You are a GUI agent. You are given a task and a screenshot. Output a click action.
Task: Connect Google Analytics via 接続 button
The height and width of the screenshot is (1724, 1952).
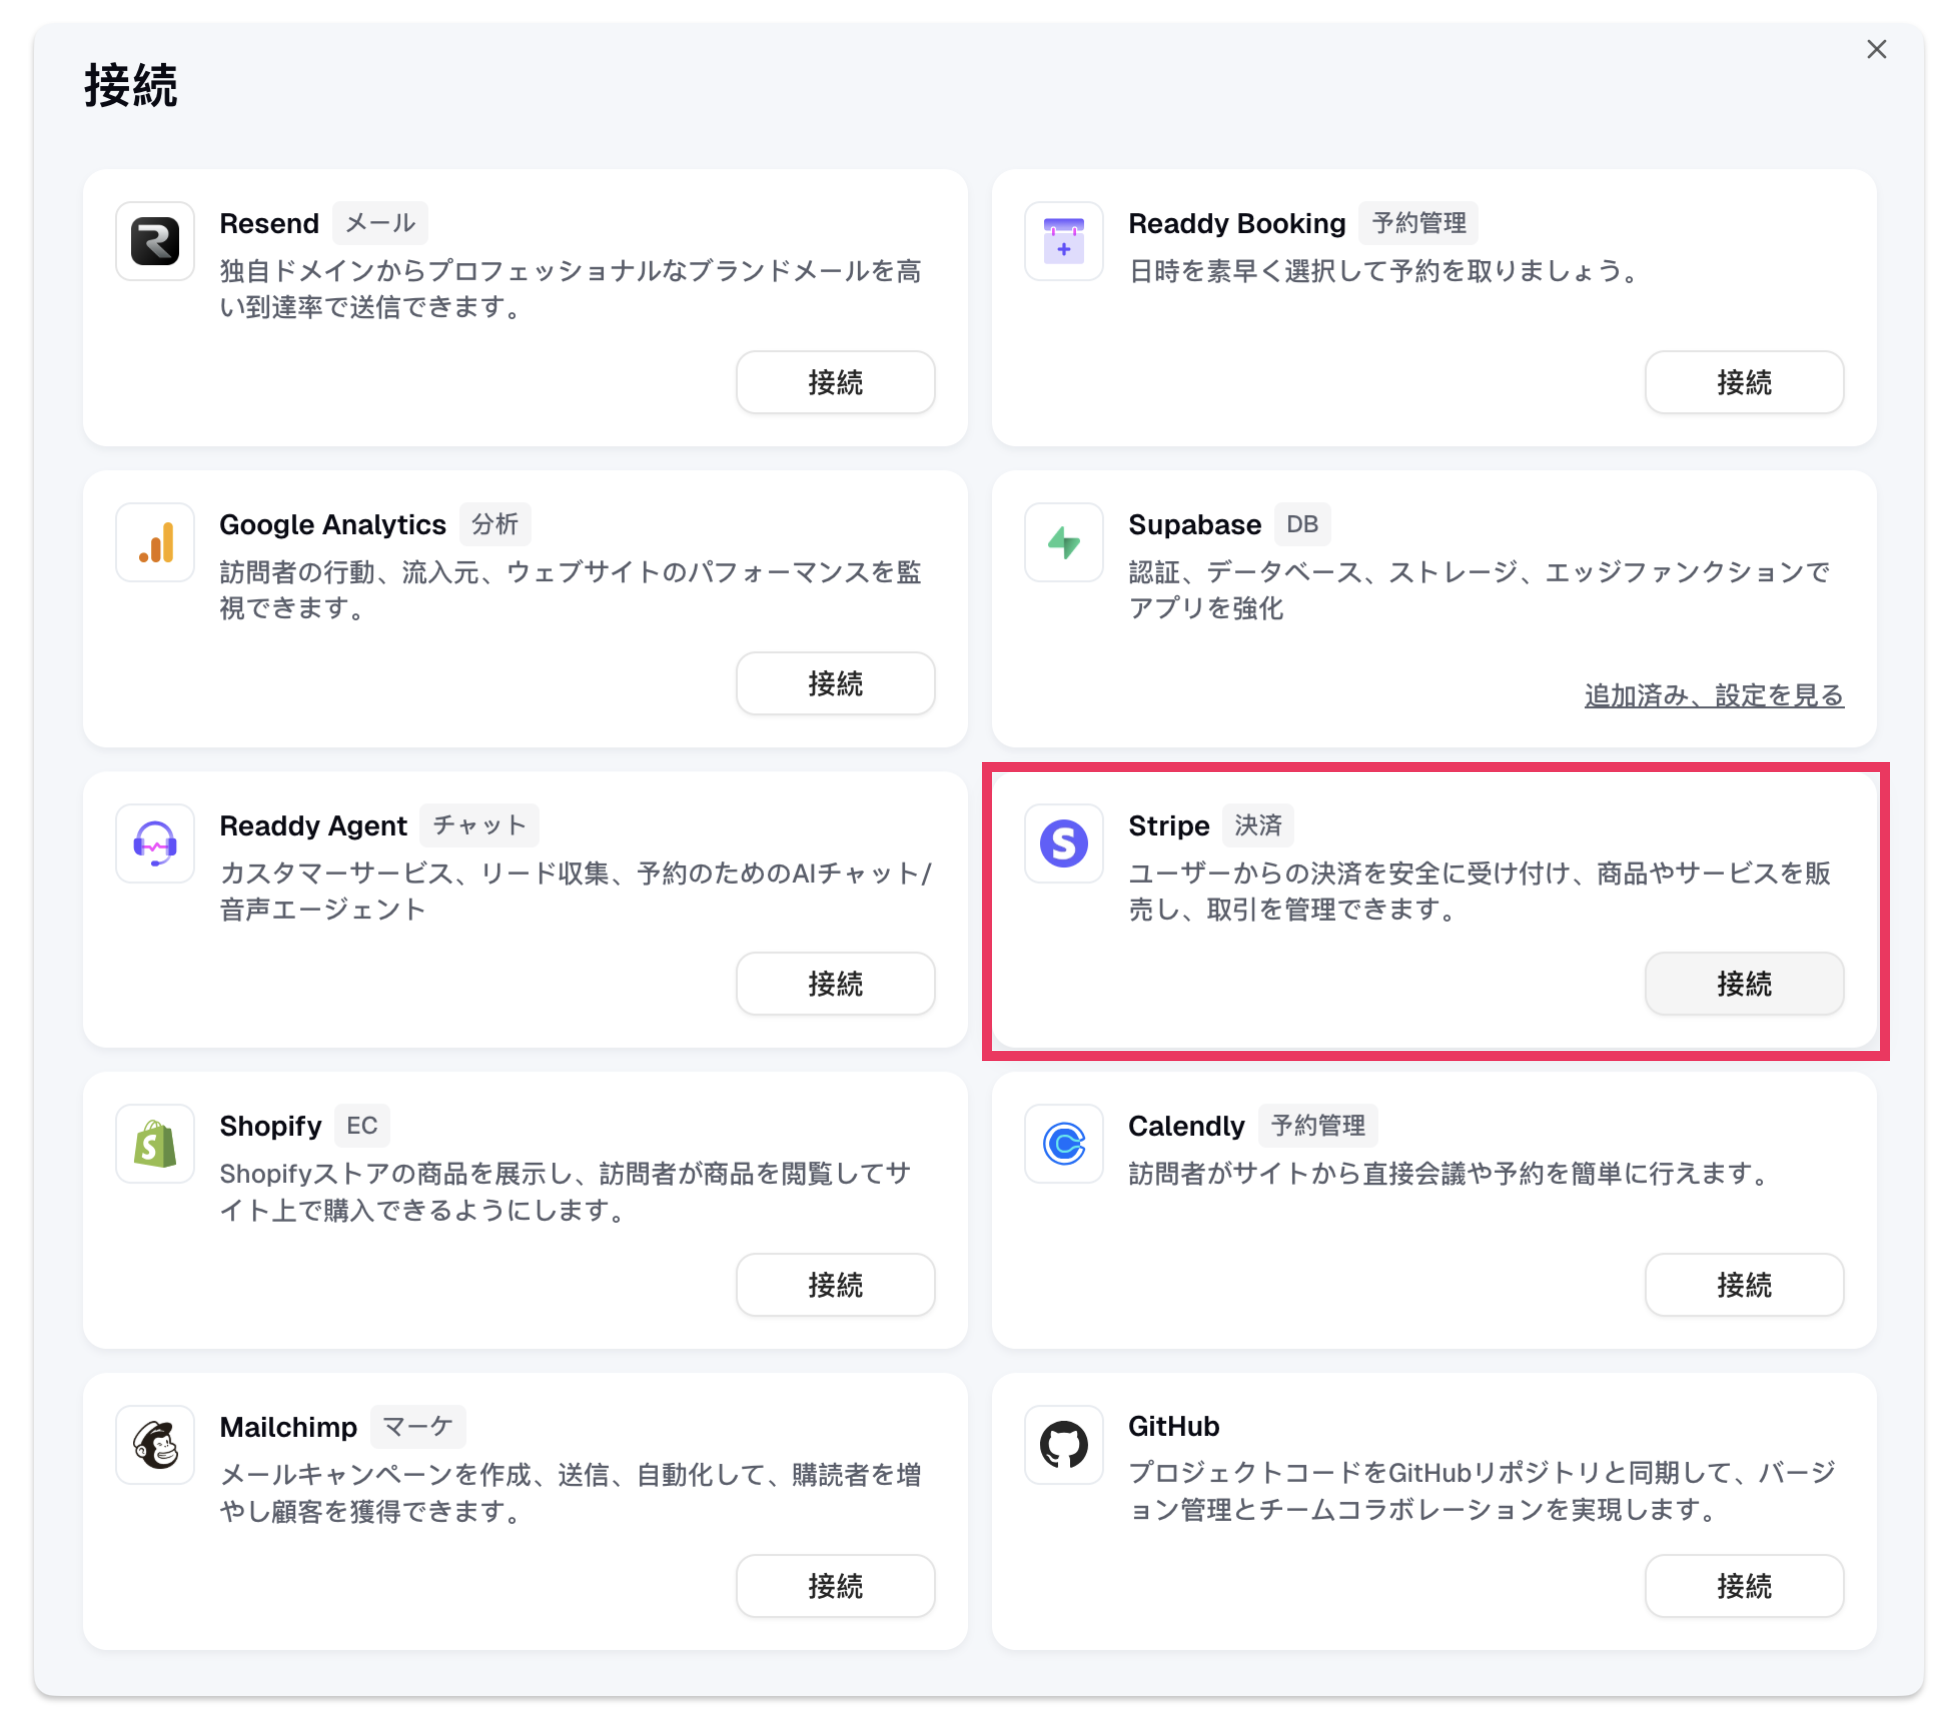(835, 683)
